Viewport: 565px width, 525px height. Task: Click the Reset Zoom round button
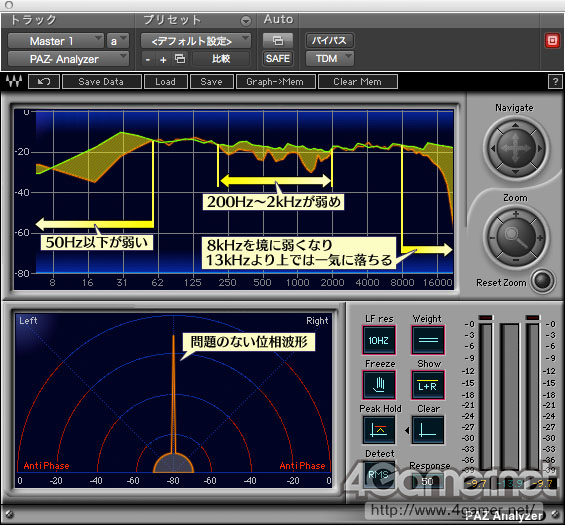tap(543, 280)
